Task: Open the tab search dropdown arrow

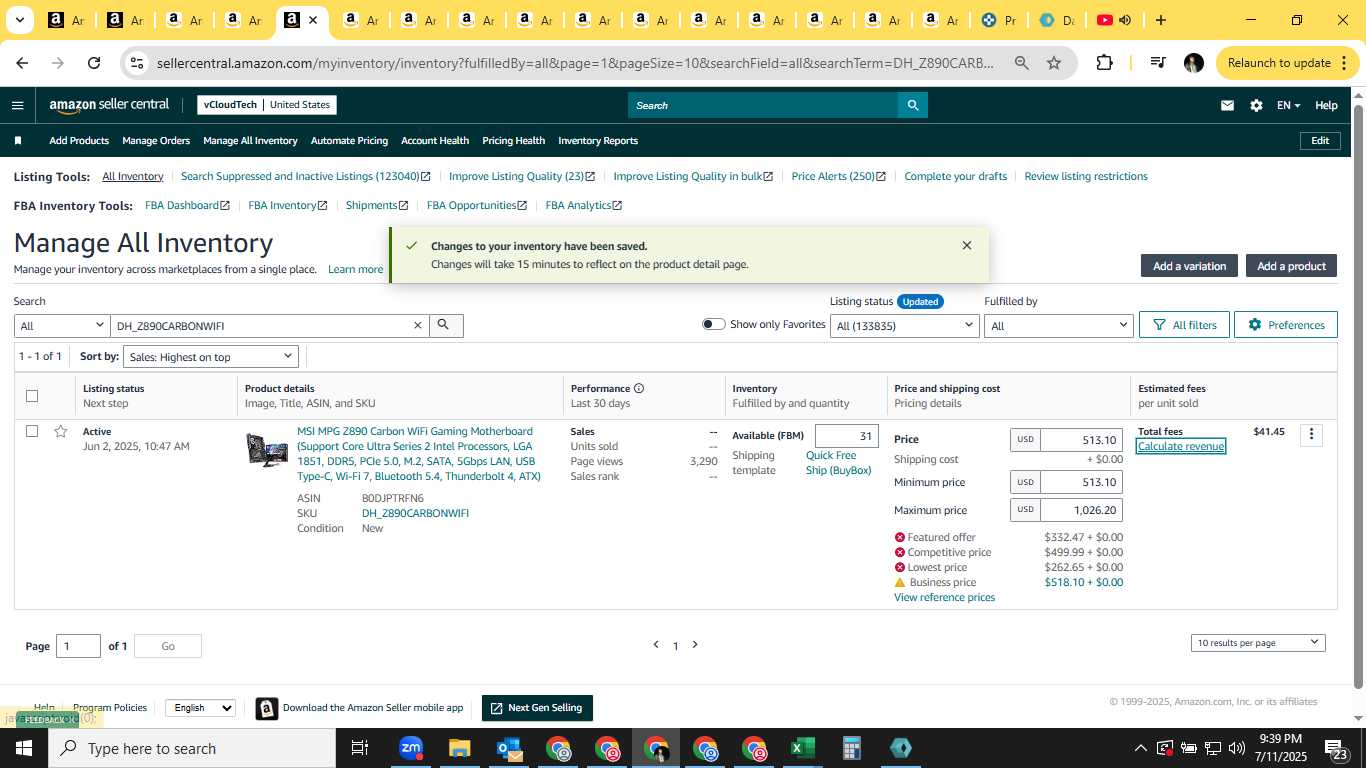Action: [x=20, y=20]
